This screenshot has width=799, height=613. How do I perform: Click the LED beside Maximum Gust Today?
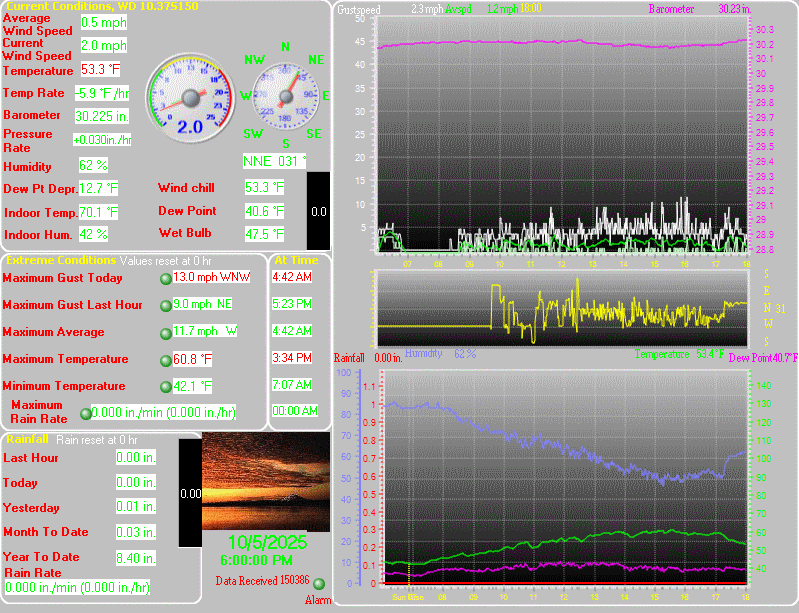point(165,278)
